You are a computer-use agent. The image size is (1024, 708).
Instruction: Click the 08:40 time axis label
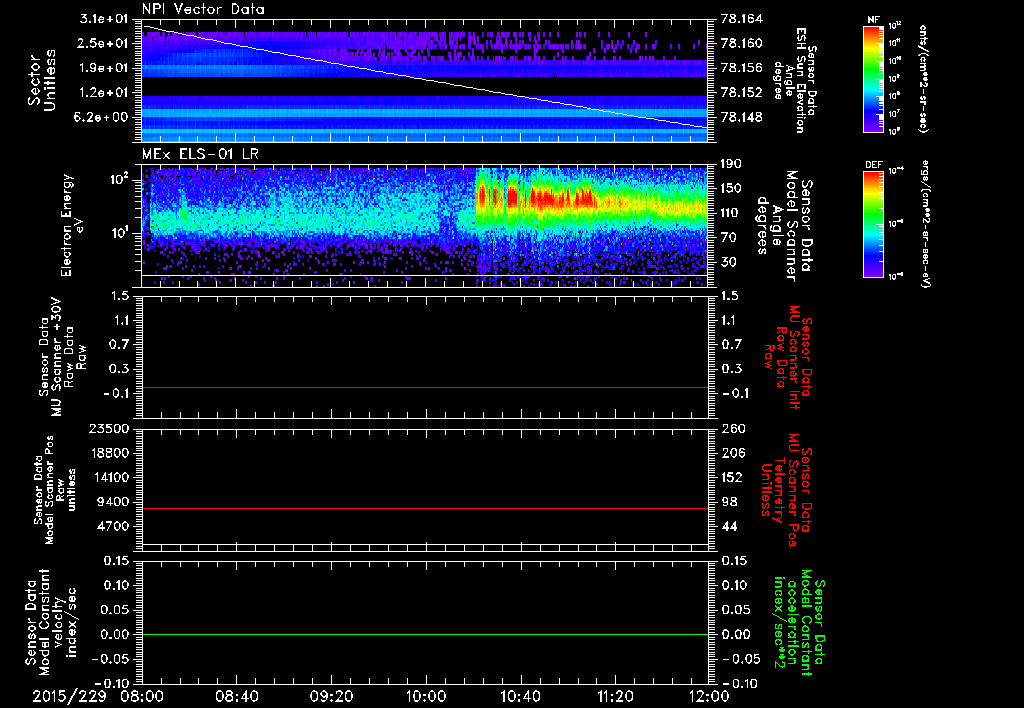(237, 696)
